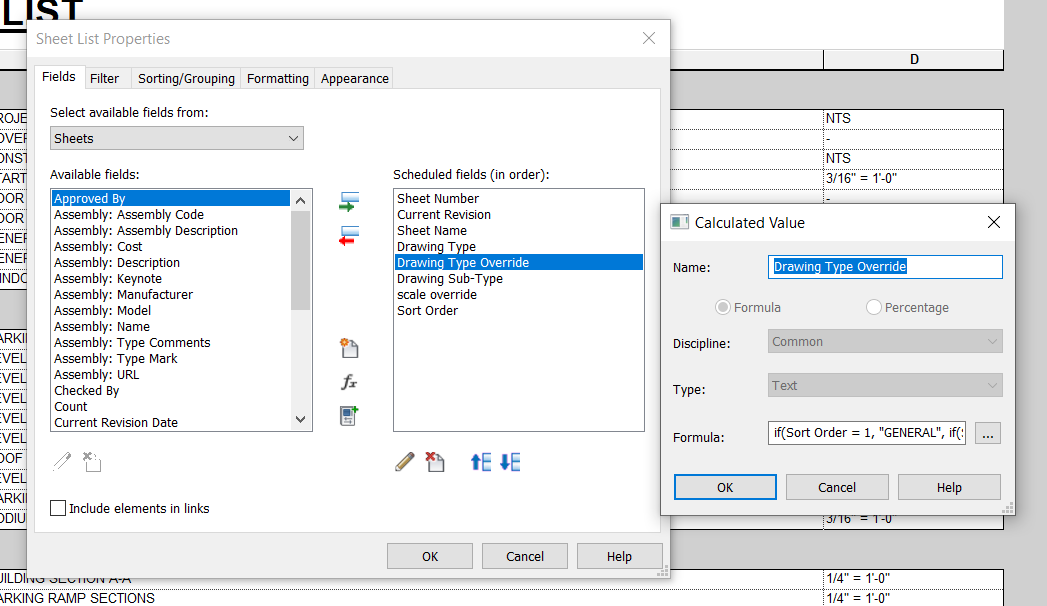The image size is (1047, 606).
Task: Click the New Parameter icon
Action: (347, 348)
